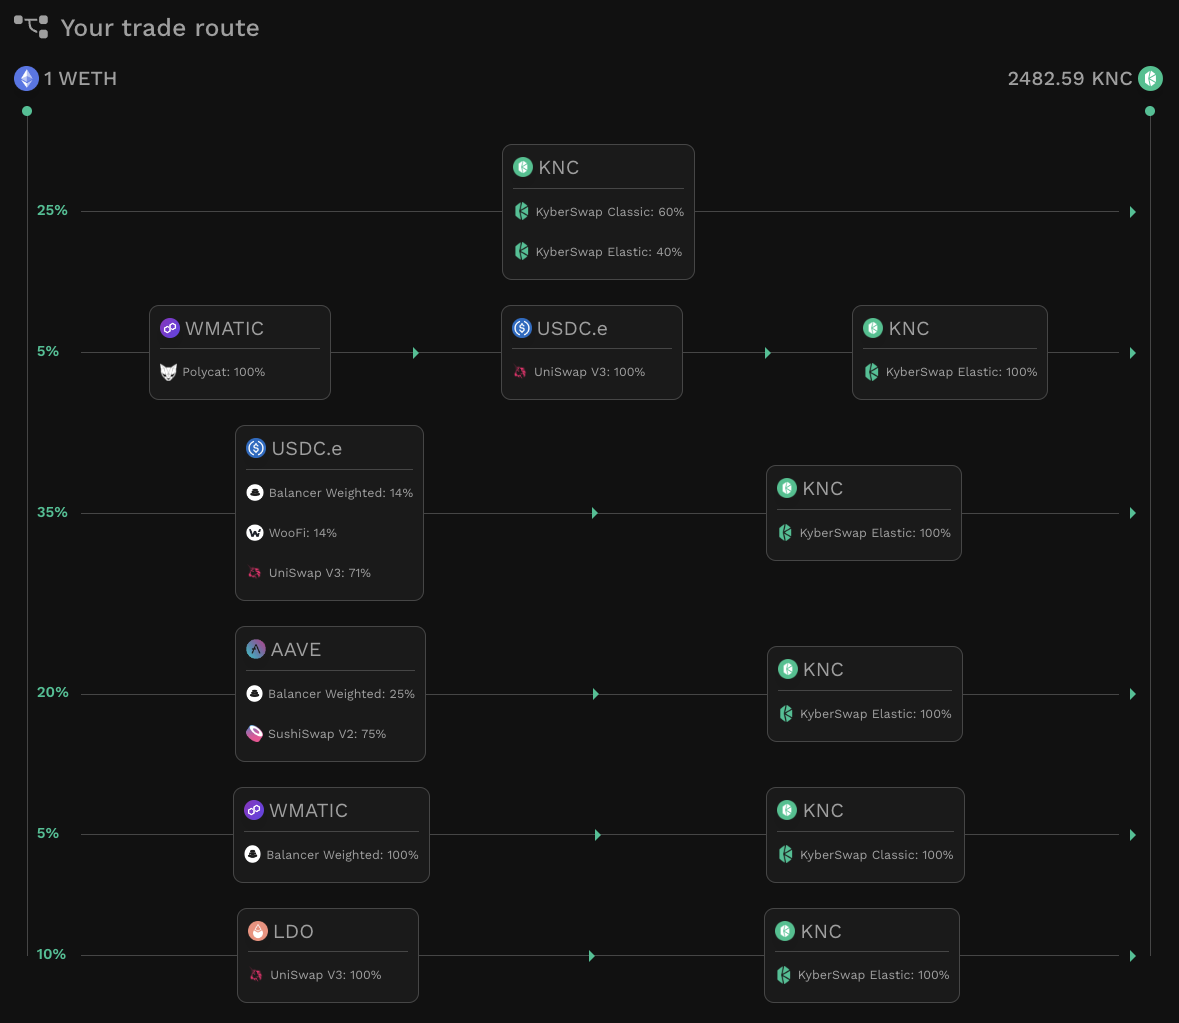Click the UniSwap V3: 100% icon under LDO
The height and width of the screenshot is (1023, 1179).
pos(256,975)
